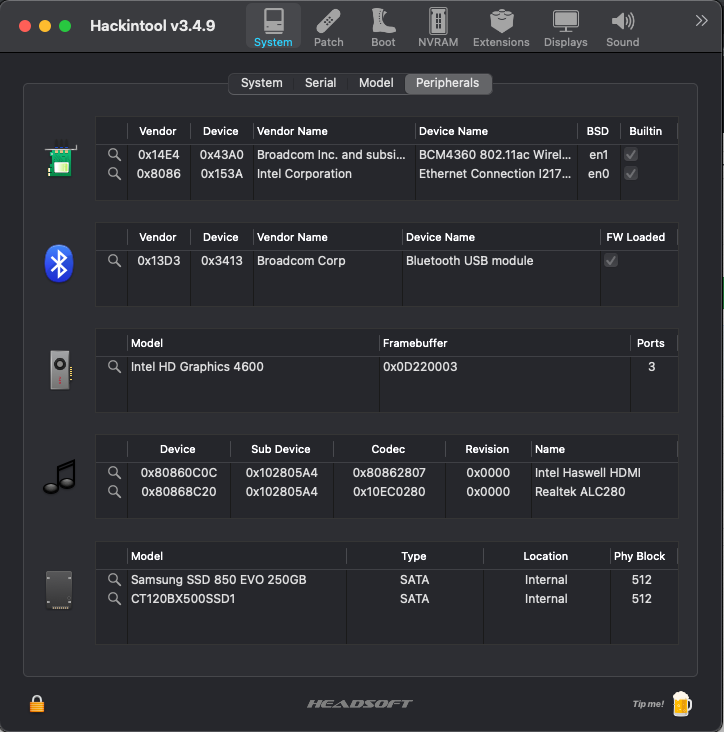Select Intel Haswell HDMI name cell
The image size is (724, 732).
pos(588,472)
